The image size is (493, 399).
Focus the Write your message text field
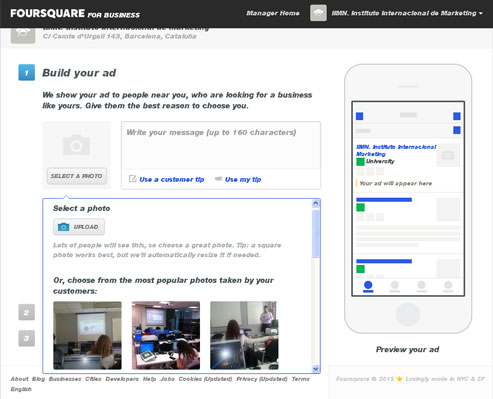[221, 146]
